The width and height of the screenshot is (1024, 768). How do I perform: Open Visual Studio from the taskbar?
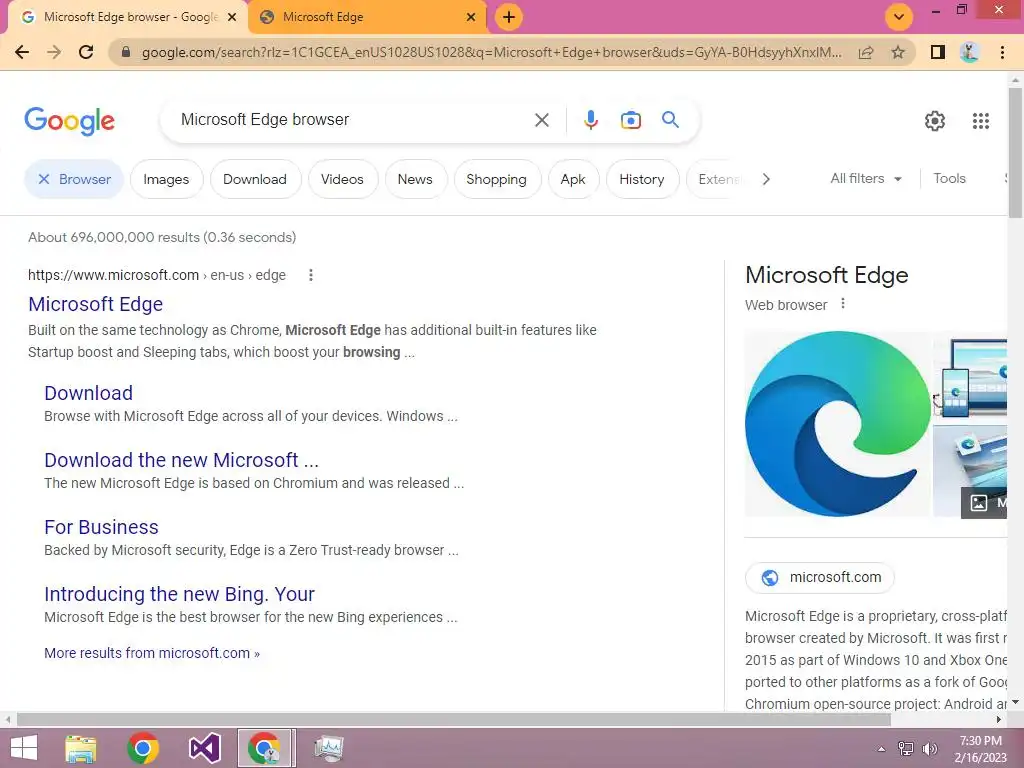tap(204, 748)
